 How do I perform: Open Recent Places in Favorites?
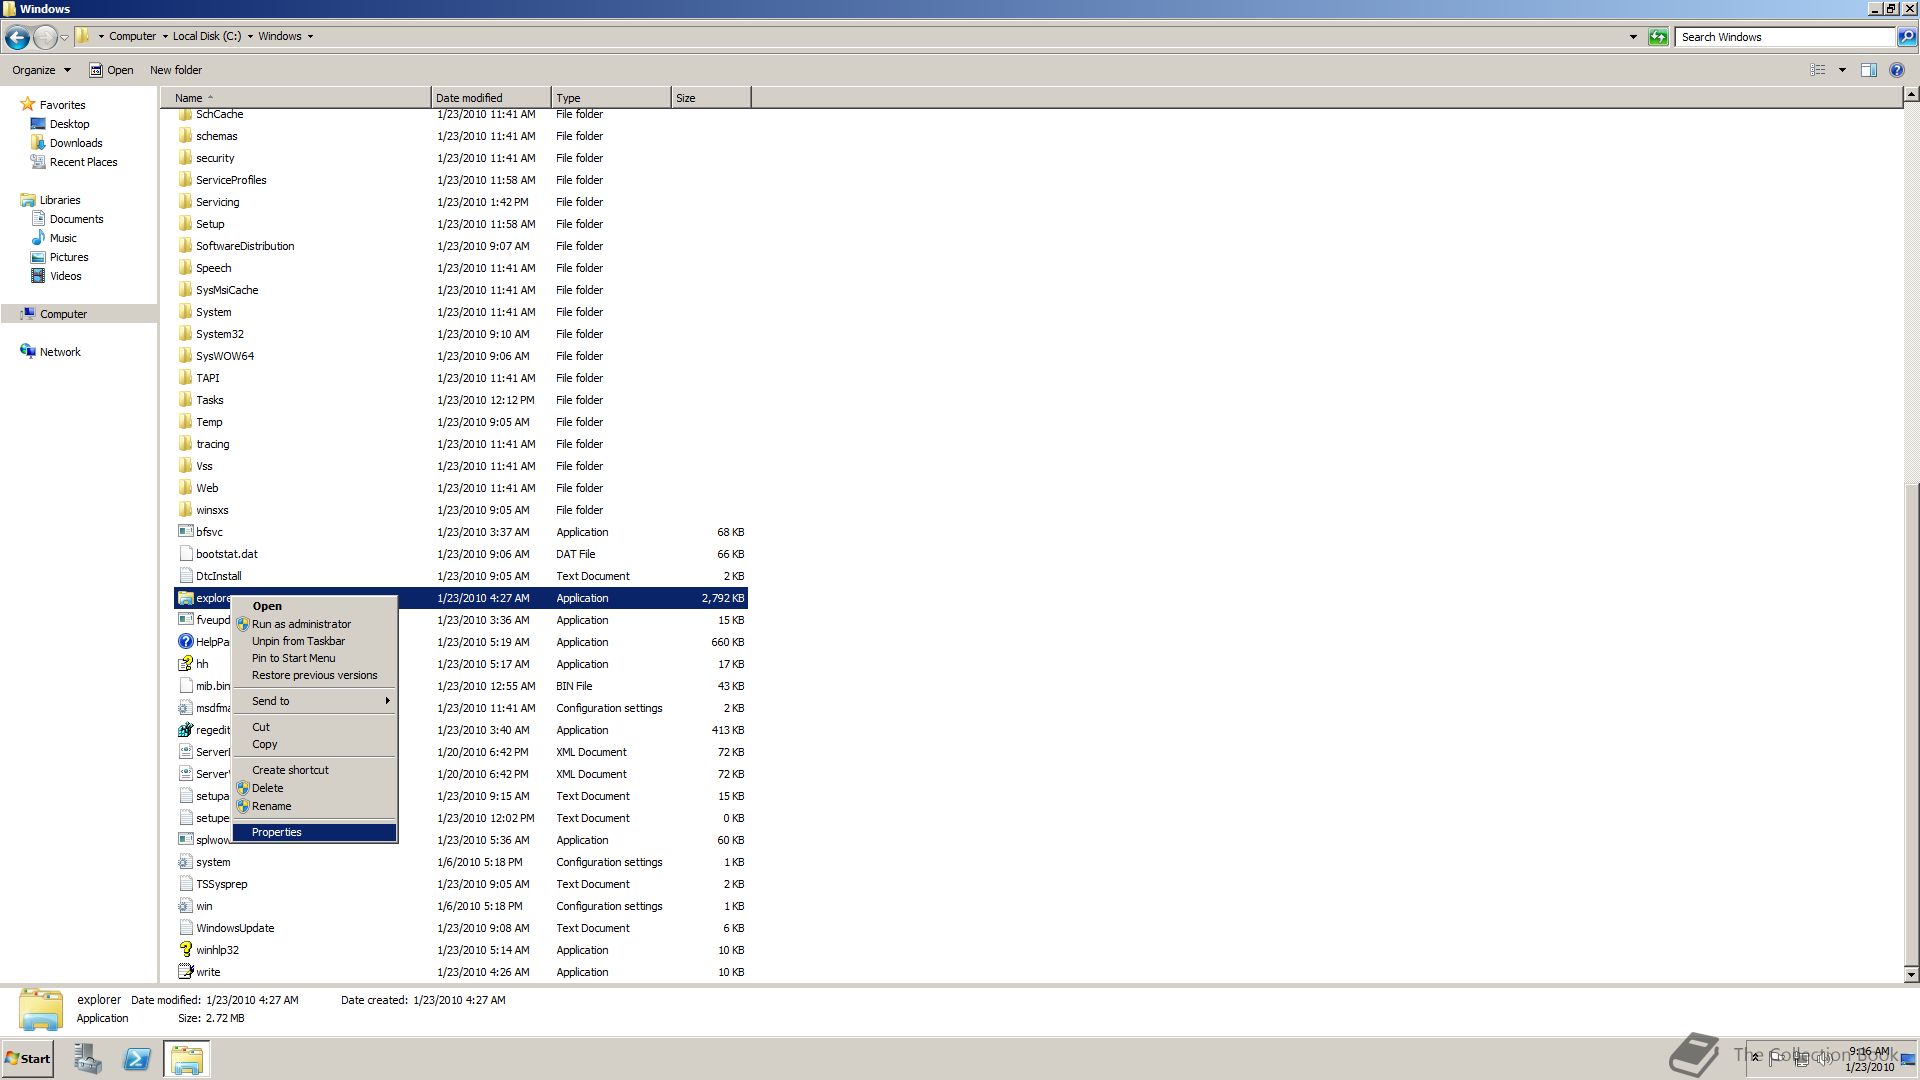coord(83,162)
